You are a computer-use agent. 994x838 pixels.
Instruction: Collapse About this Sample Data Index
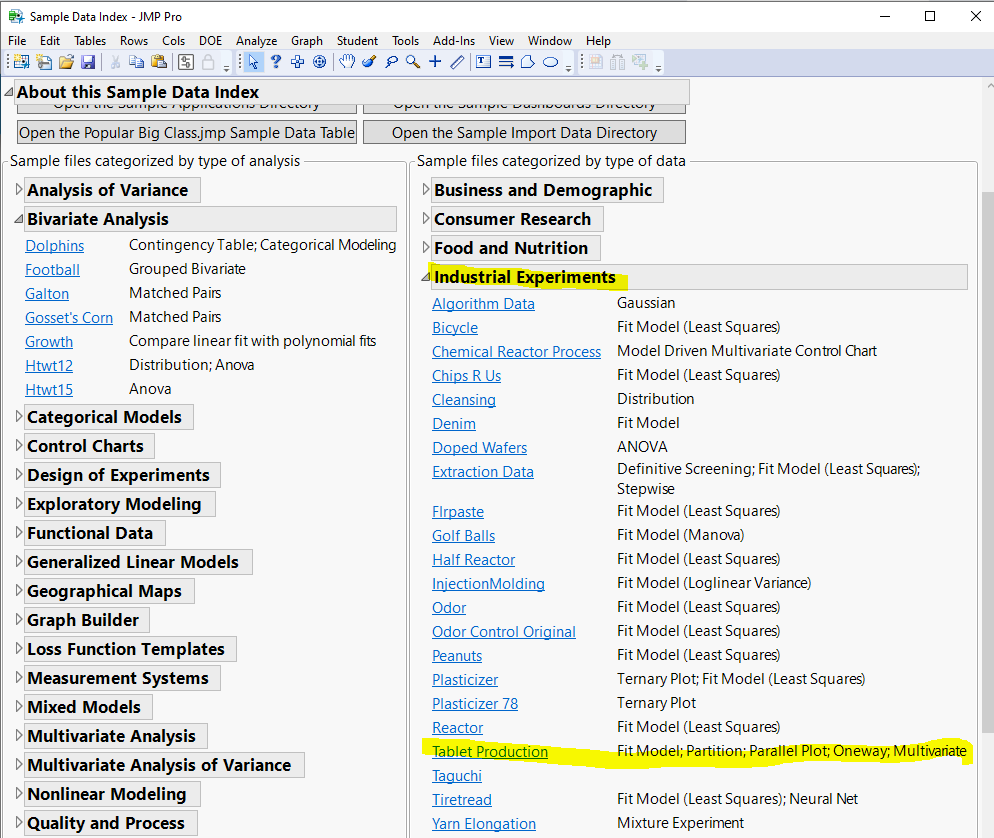click(9, 92)
